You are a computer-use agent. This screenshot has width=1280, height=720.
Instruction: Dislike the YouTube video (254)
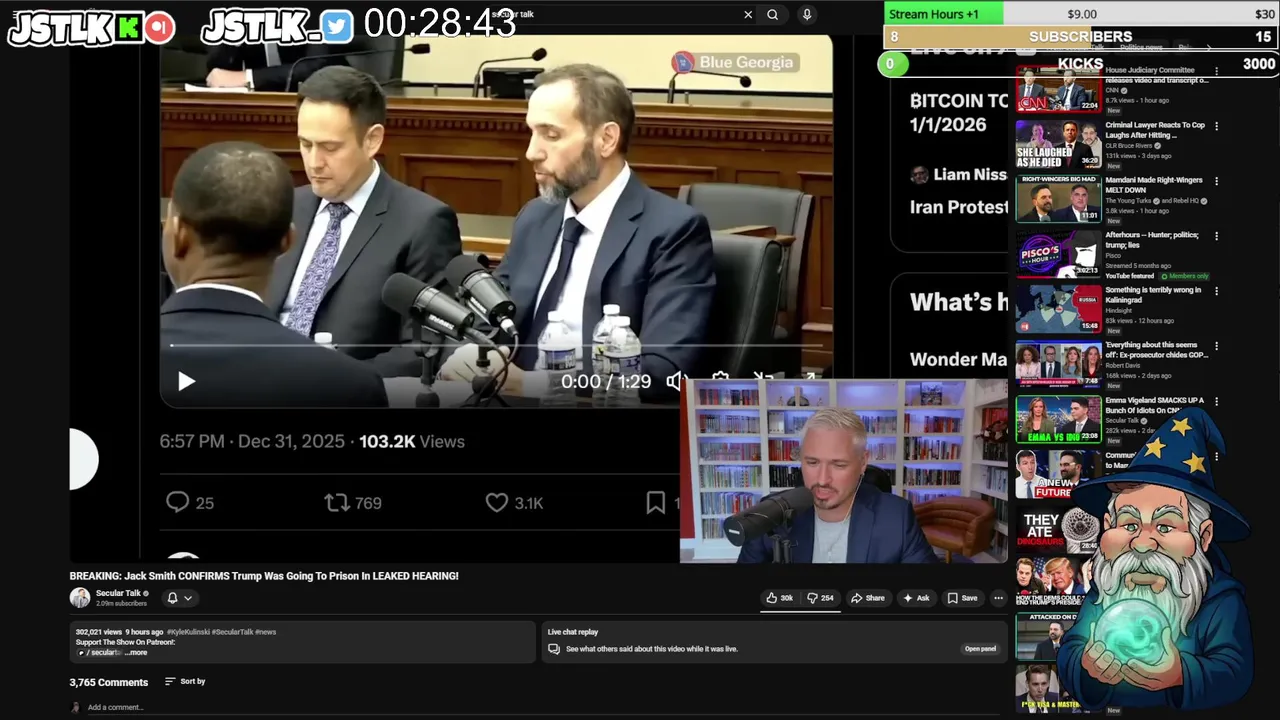[820, 598]
